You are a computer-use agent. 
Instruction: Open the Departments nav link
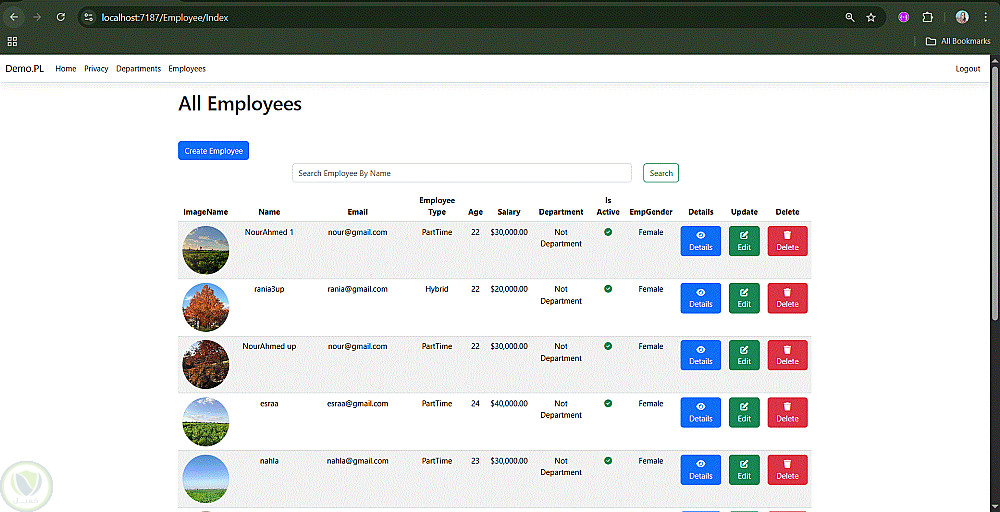point(138,69)
